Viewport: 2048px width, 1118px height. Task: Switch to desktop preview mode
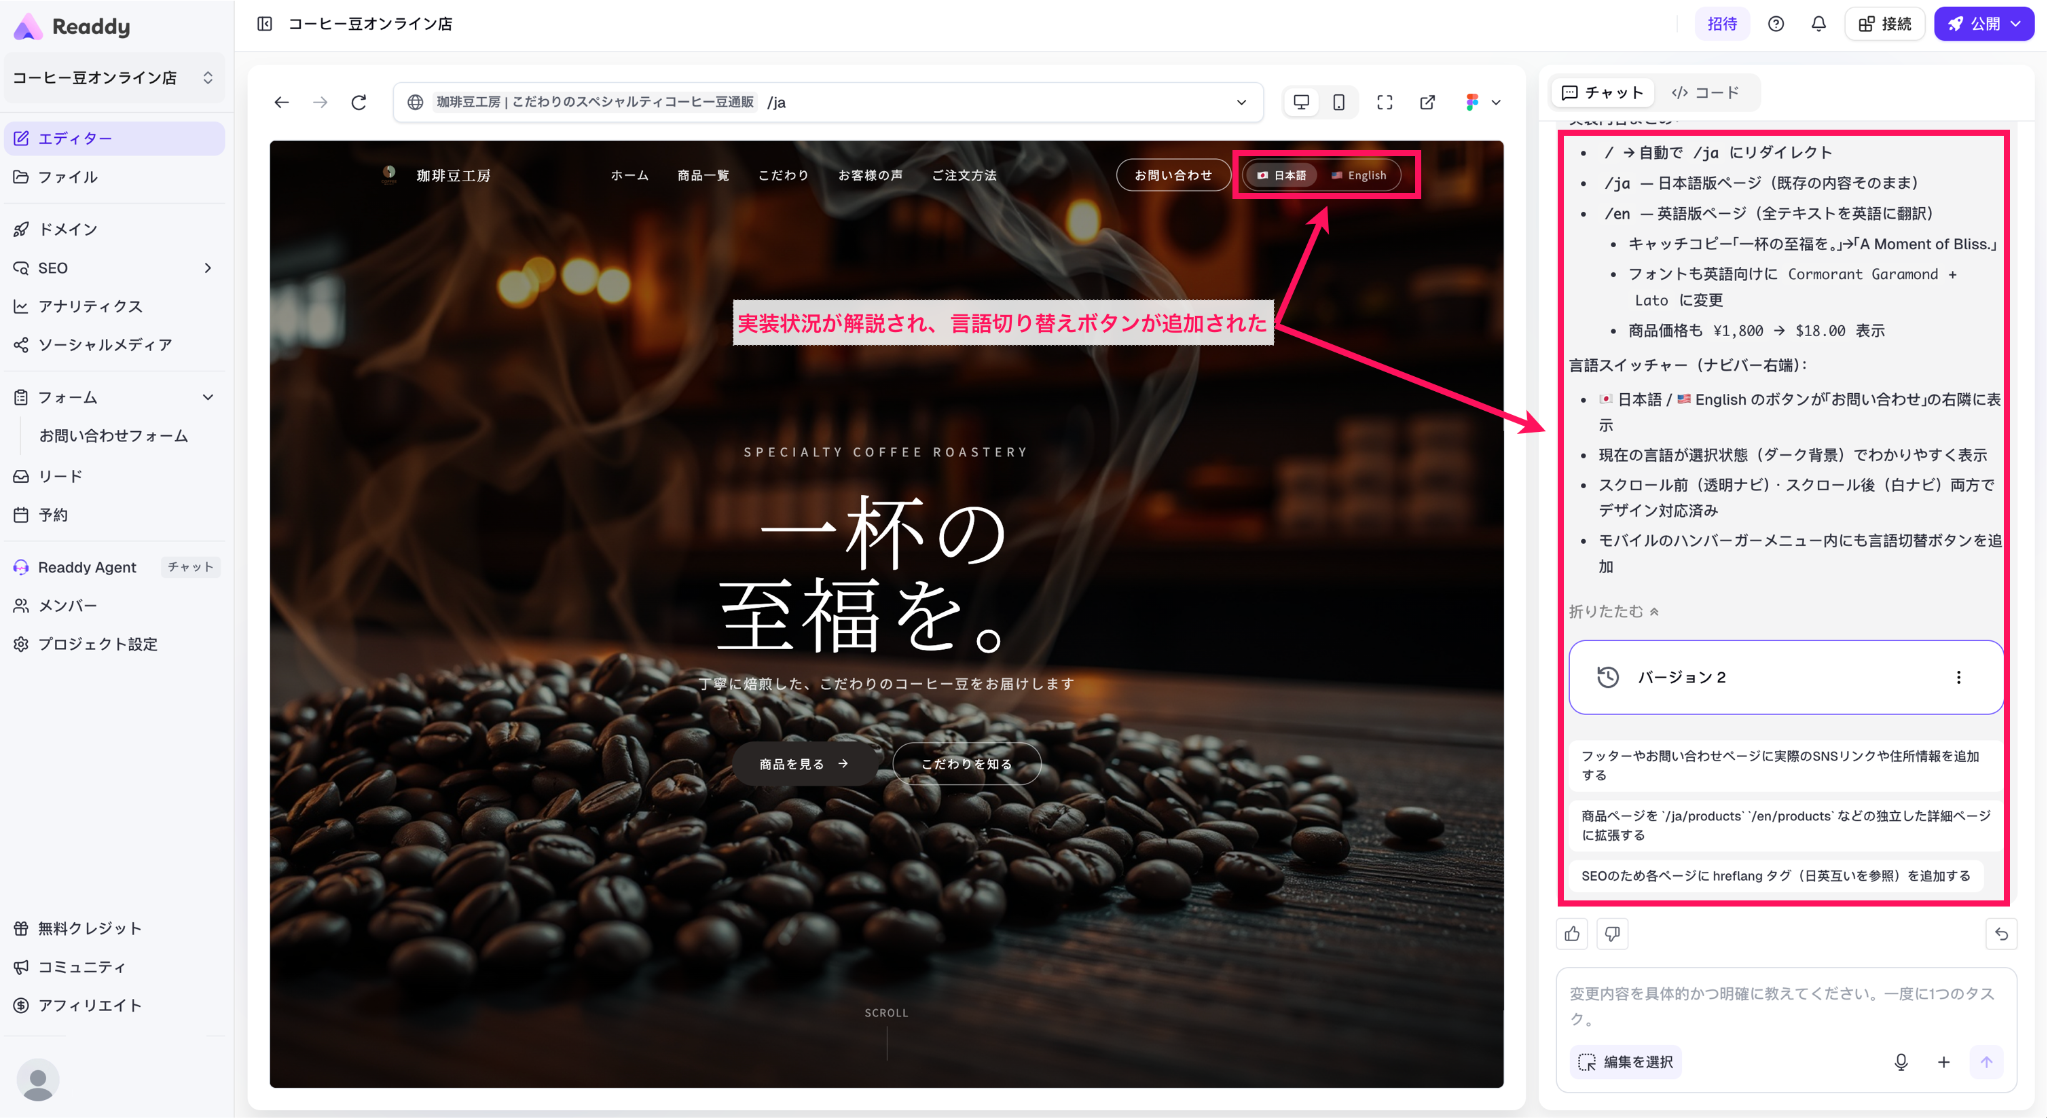[1301, 102]
